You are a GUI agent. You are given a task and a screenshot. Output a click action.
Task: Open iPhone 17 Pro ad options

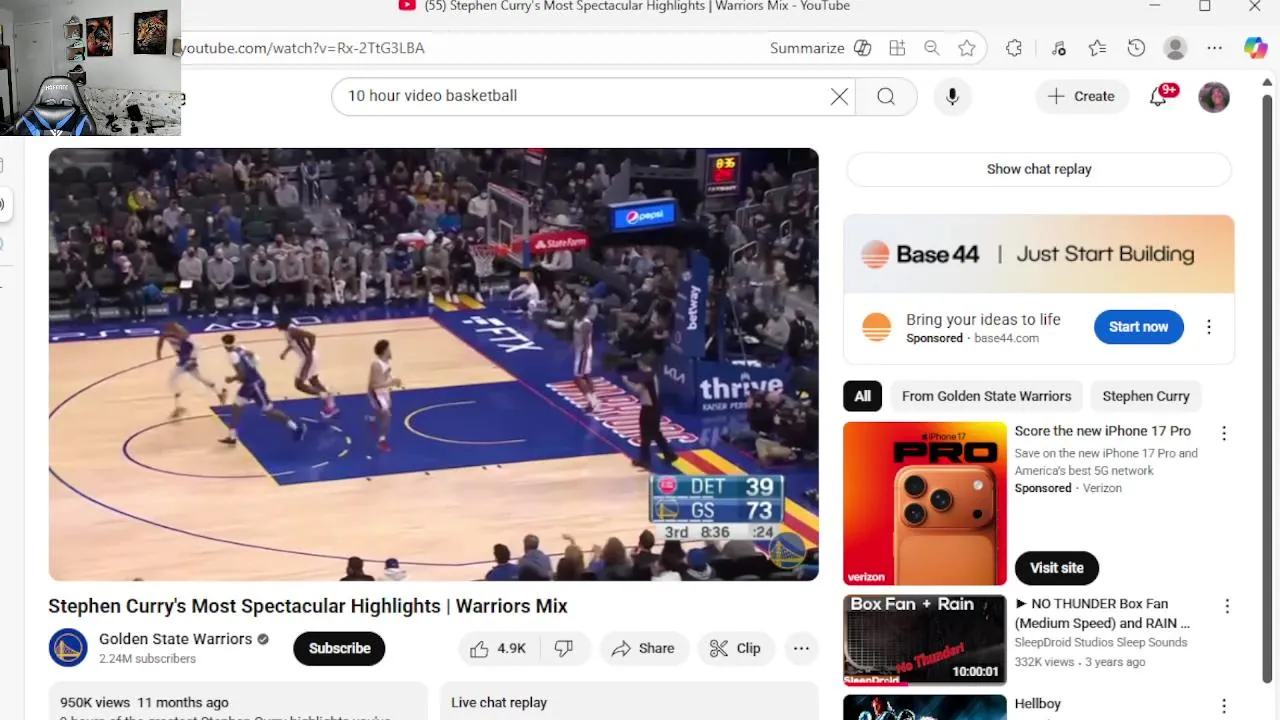click(x=1224, y=433)
